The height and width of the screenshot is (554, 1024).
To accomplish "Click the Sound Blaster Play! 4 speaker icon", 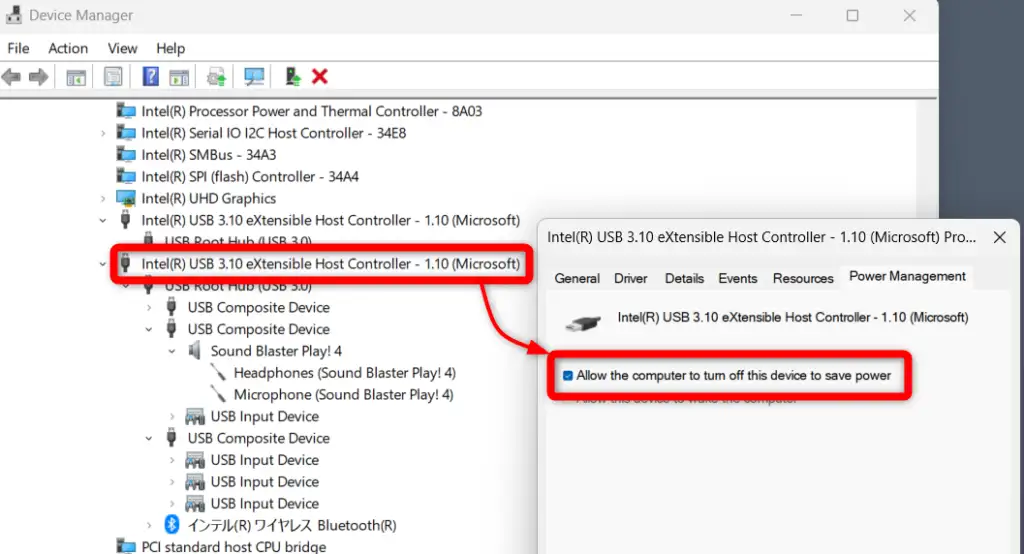I will point(195,351).
